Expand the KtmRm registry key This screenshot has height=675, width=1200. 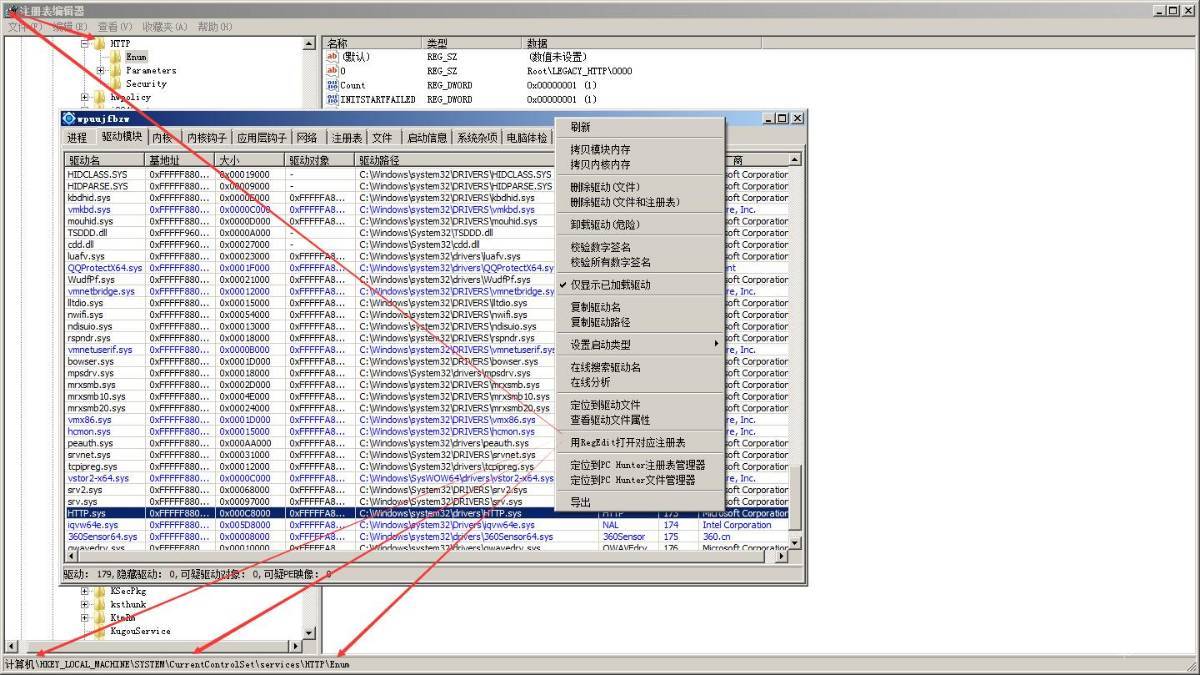pos(85,618)
